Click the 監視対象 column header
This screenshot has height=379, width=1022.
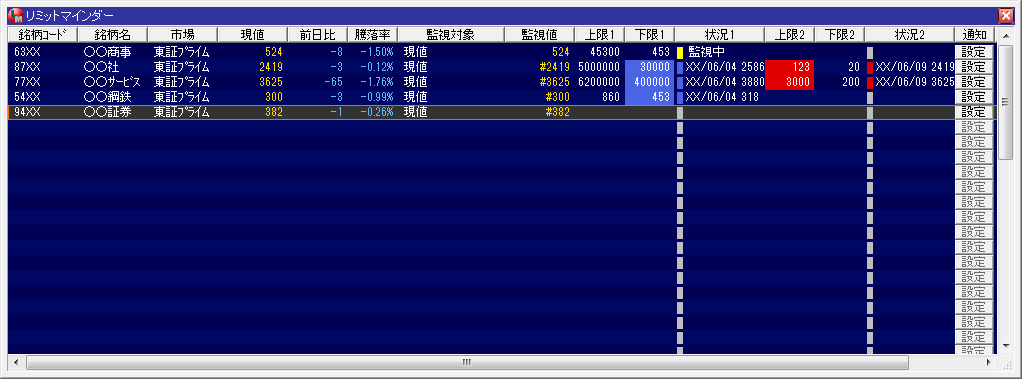pyautogui.click(x=451, y=35)
